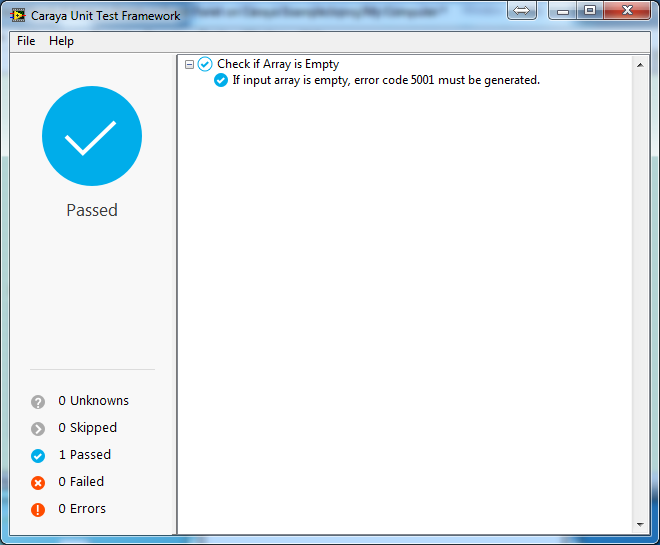Open the File menu
This screenshot has height=545, width=660.
[26, 41]
